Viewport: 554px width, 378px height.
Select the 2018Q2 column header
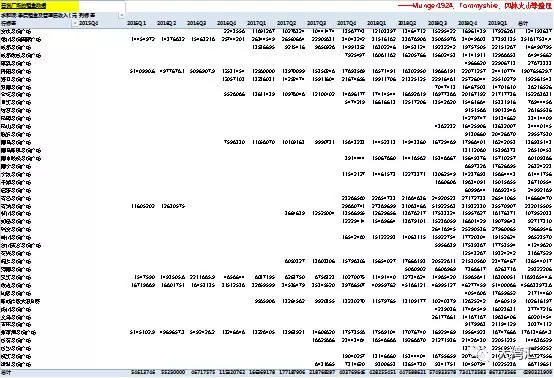pos(407,23)
